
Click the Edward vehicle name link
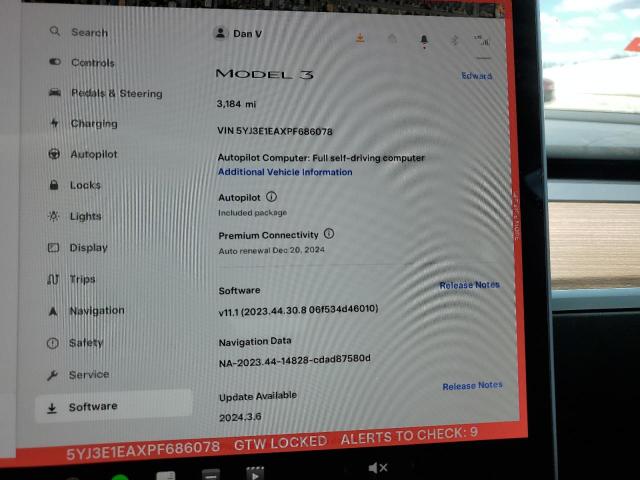tap(477, 76)
